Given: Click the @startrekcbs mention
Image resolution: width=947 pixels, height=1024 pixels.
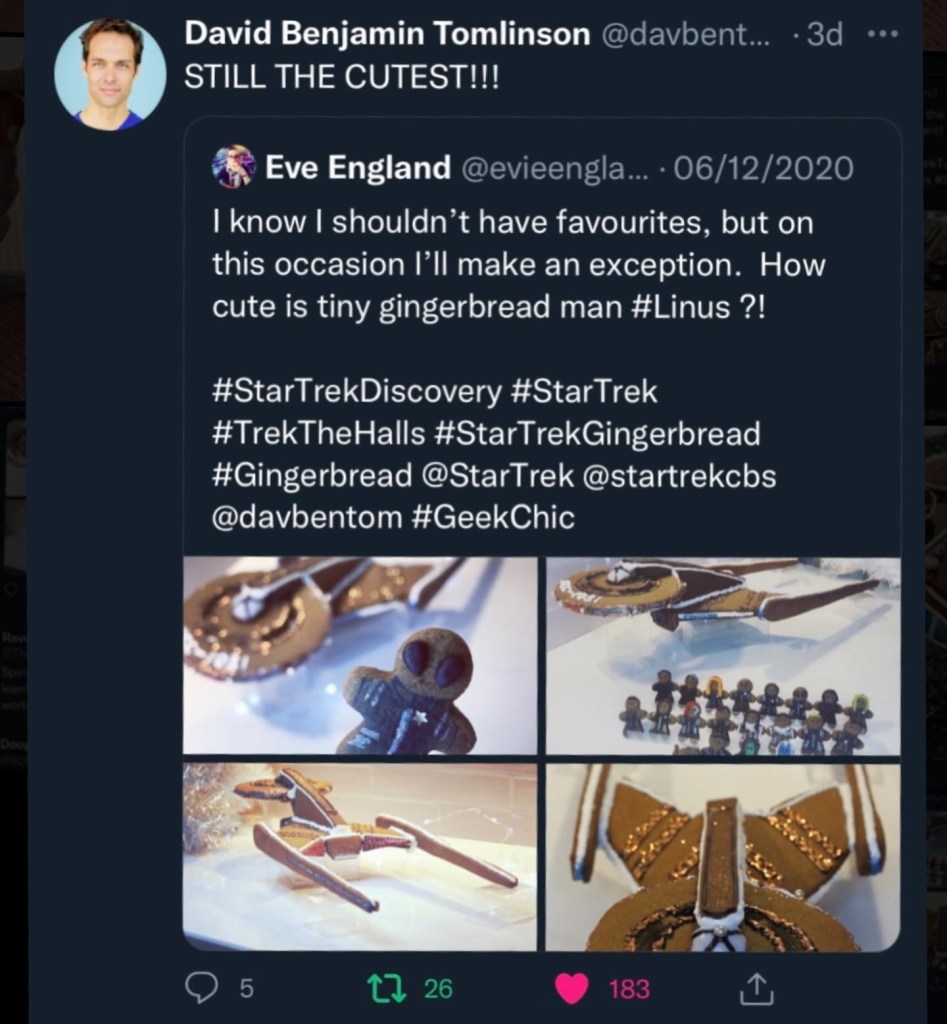Looking at the screenshot, I should coord(678,475).
